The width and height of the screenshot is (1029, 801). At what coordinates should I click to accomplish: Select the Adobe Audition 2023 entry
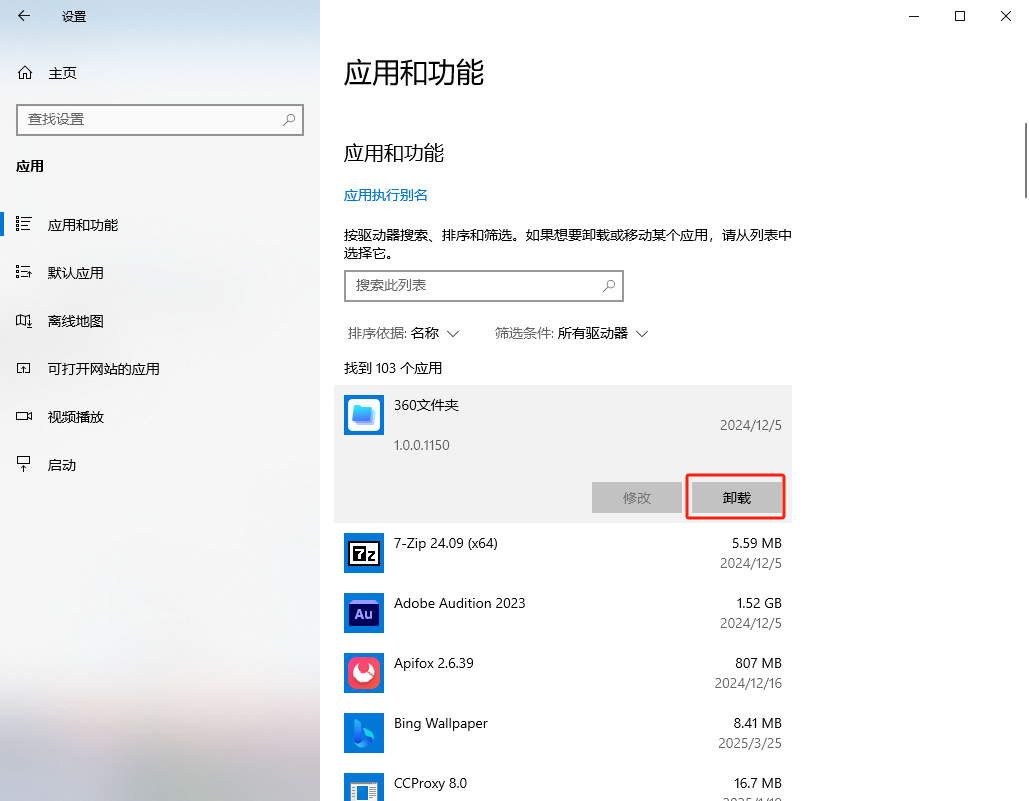(x=563, y=613)
